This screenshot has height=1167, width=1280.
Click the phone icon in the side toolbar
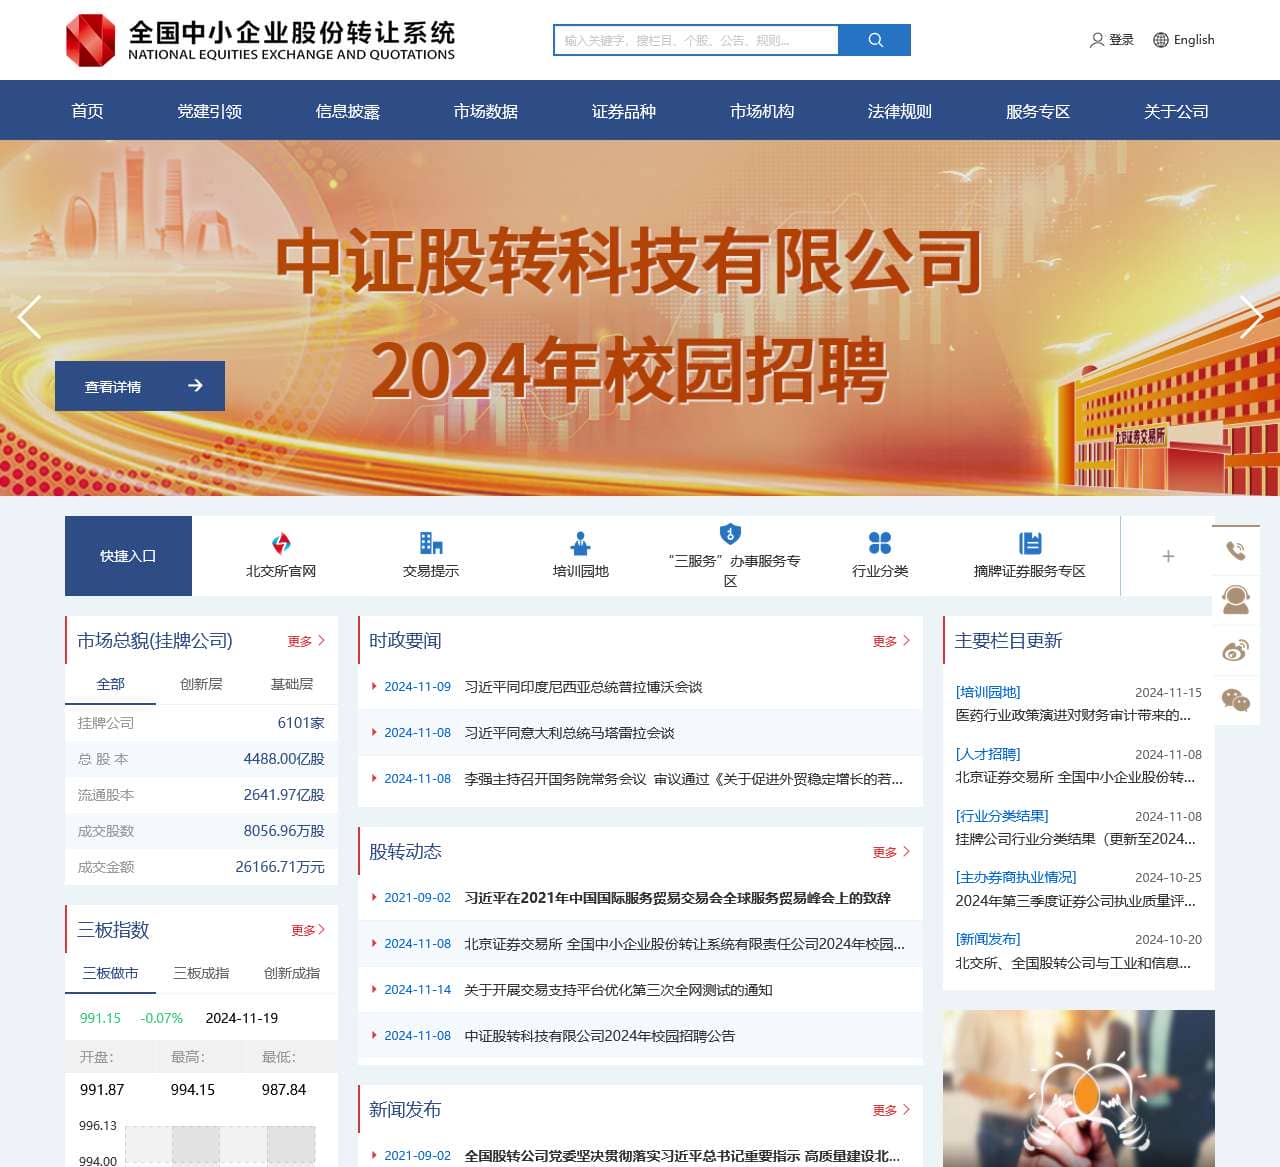[1236, 550]
